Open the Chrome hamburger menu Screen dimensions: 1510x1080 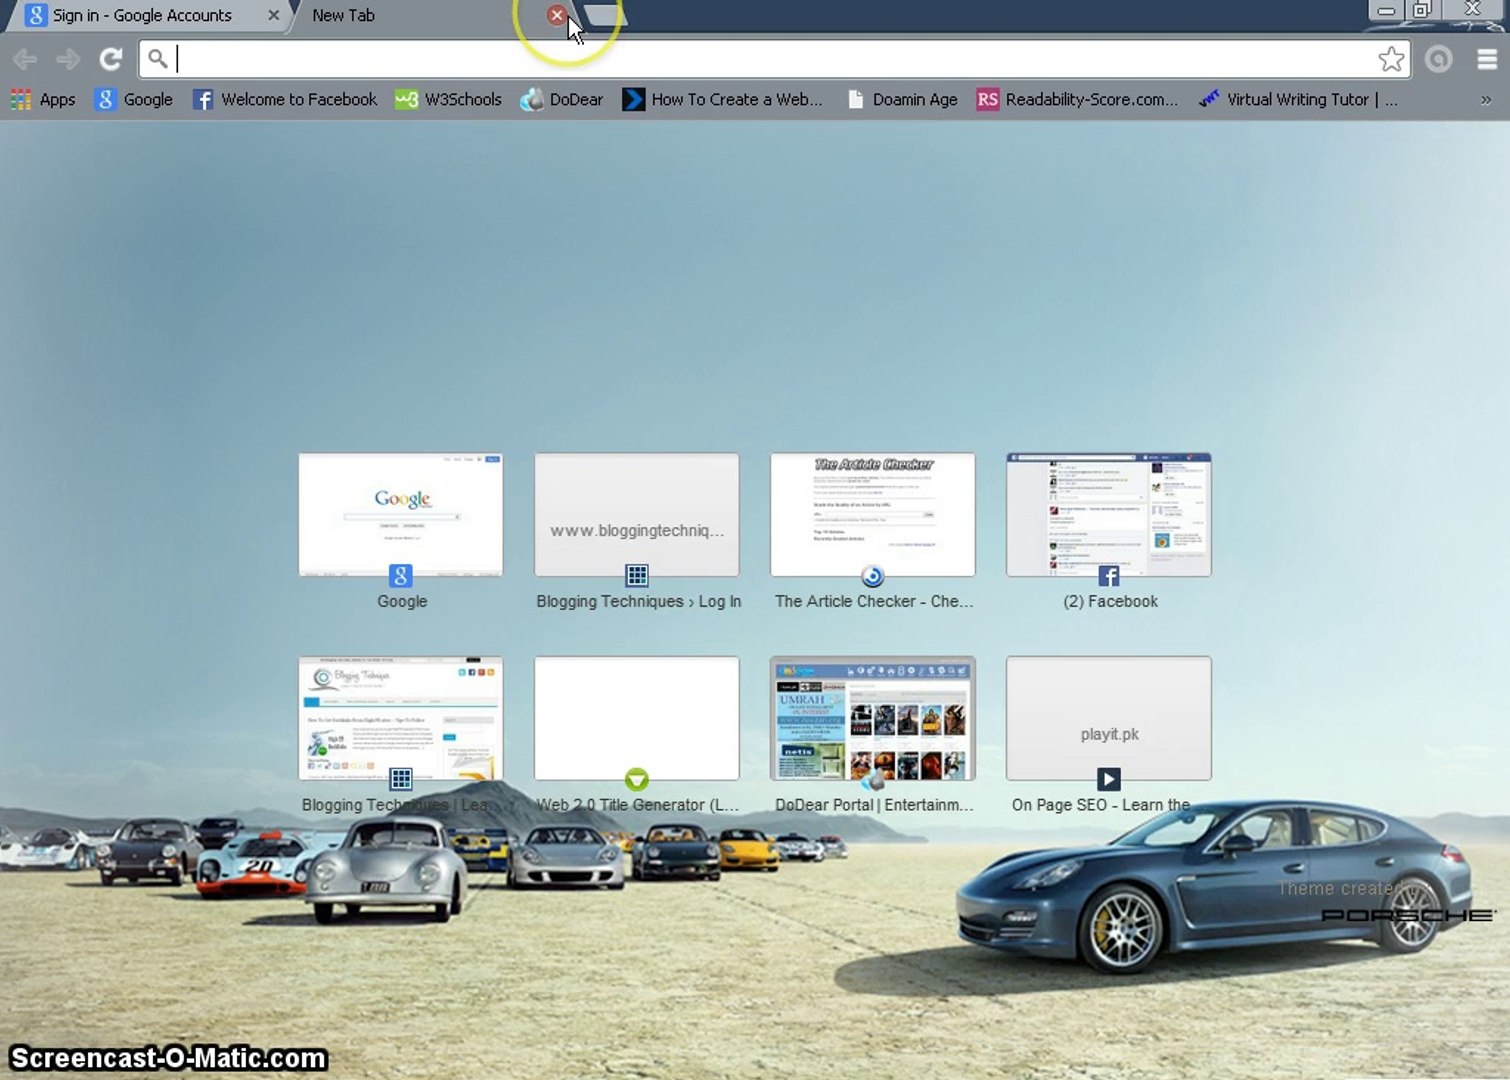[x=1486, y=60]
